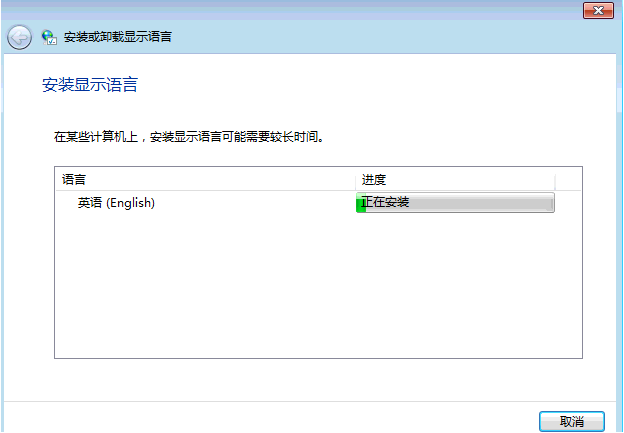Click the empty title bar area
The height and width of the screenshot is (433, 624).
pyautogui.click(x=300, y=9)
